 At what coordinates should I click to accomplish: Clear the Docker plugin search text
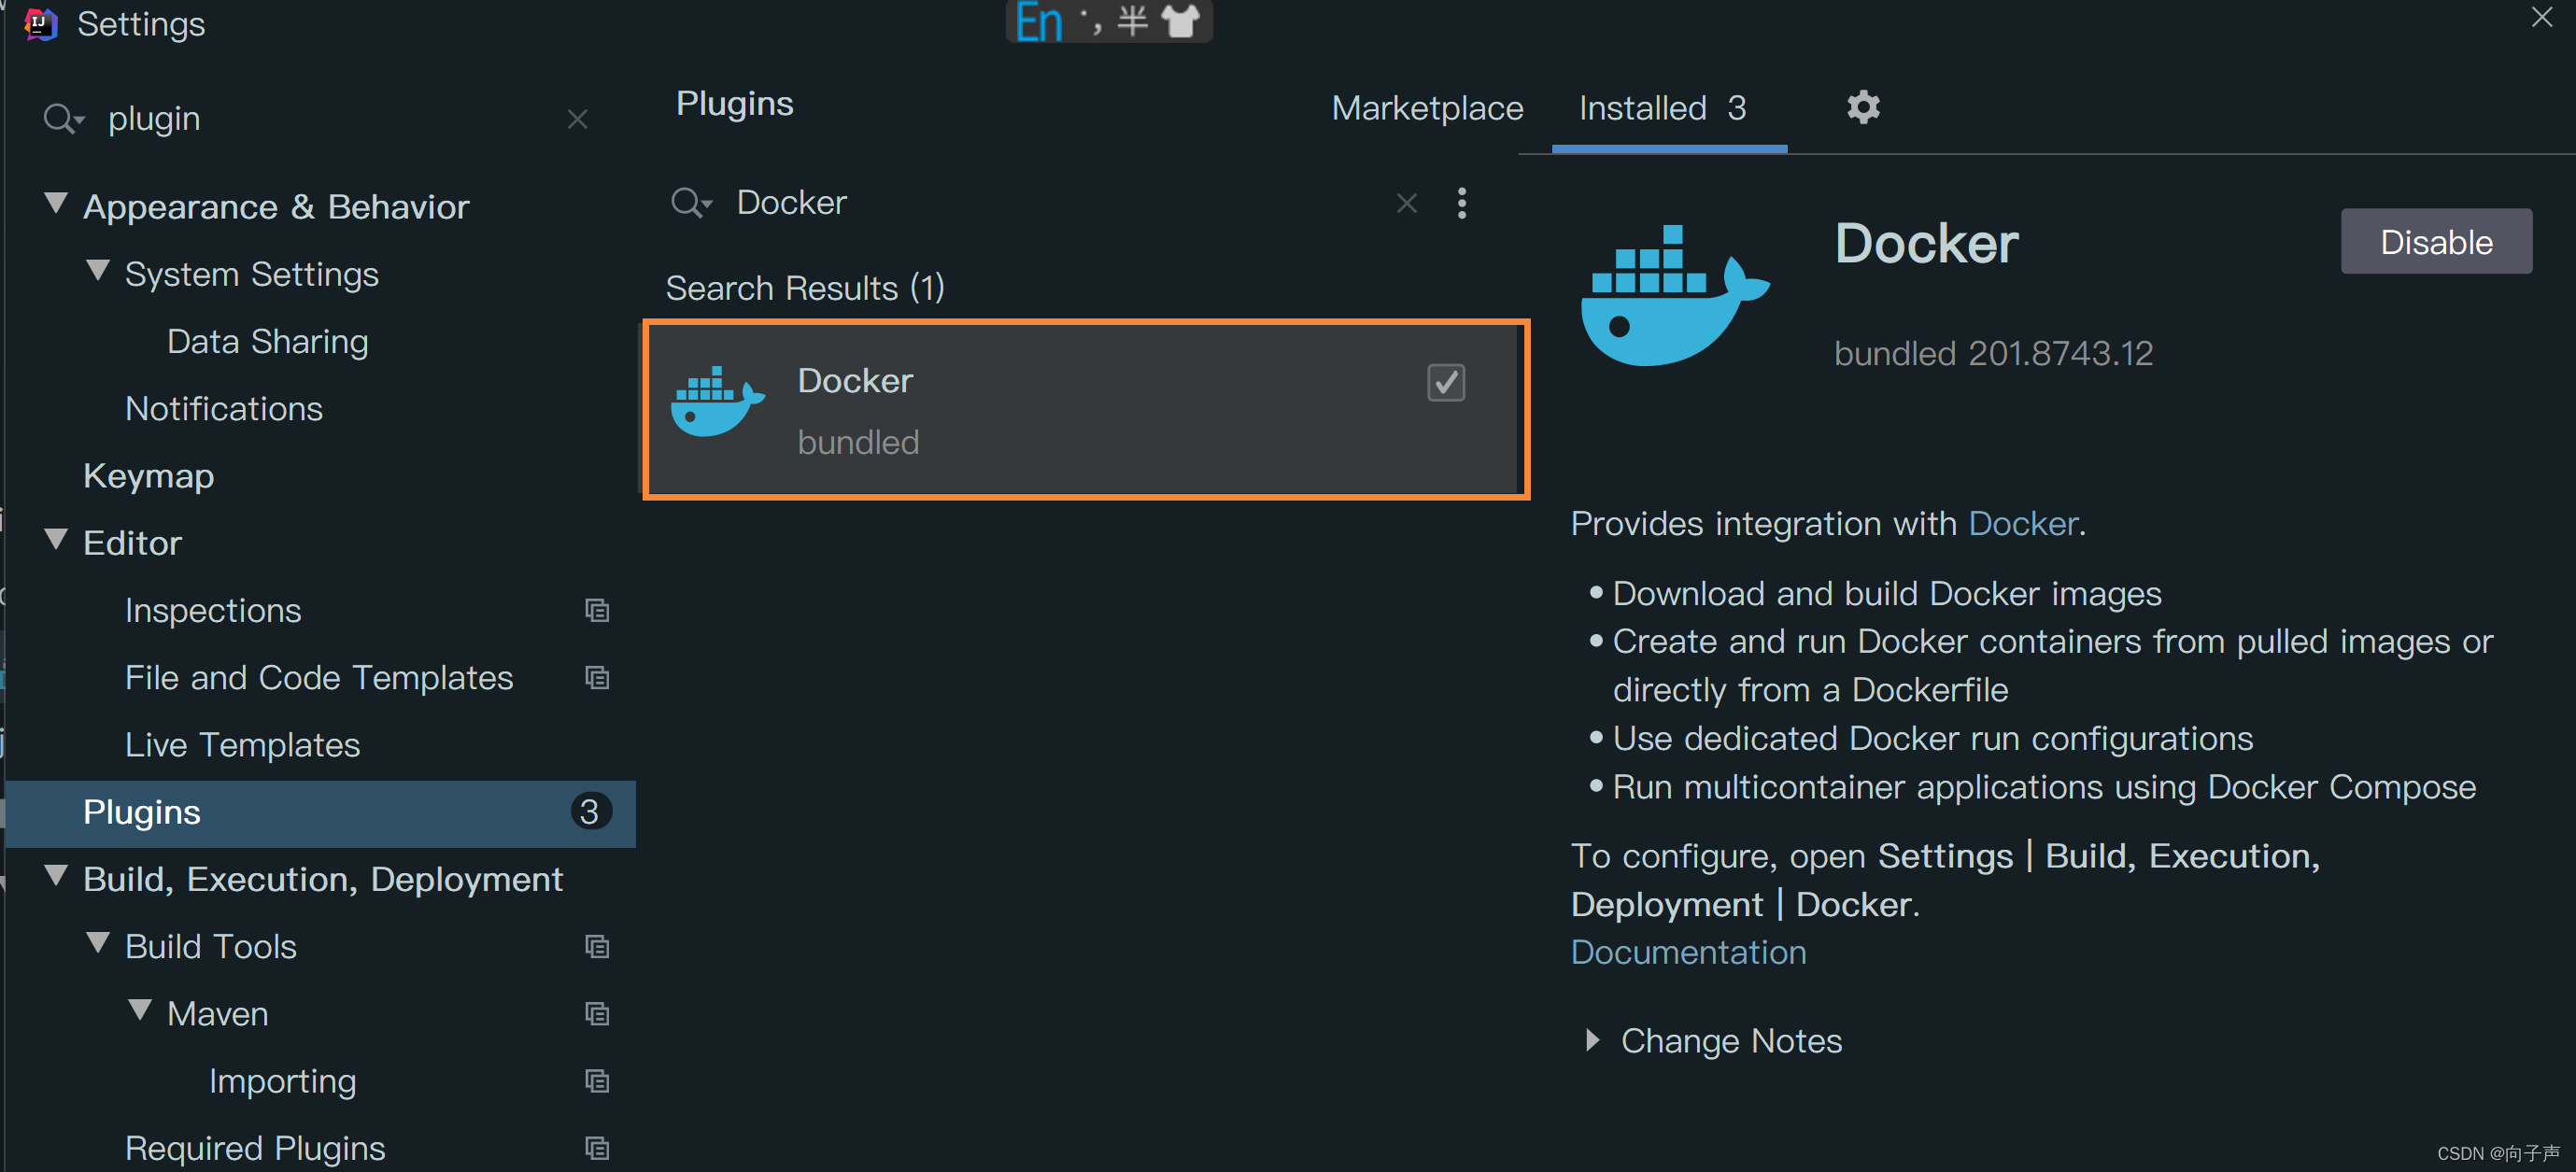pos(1406,203)
